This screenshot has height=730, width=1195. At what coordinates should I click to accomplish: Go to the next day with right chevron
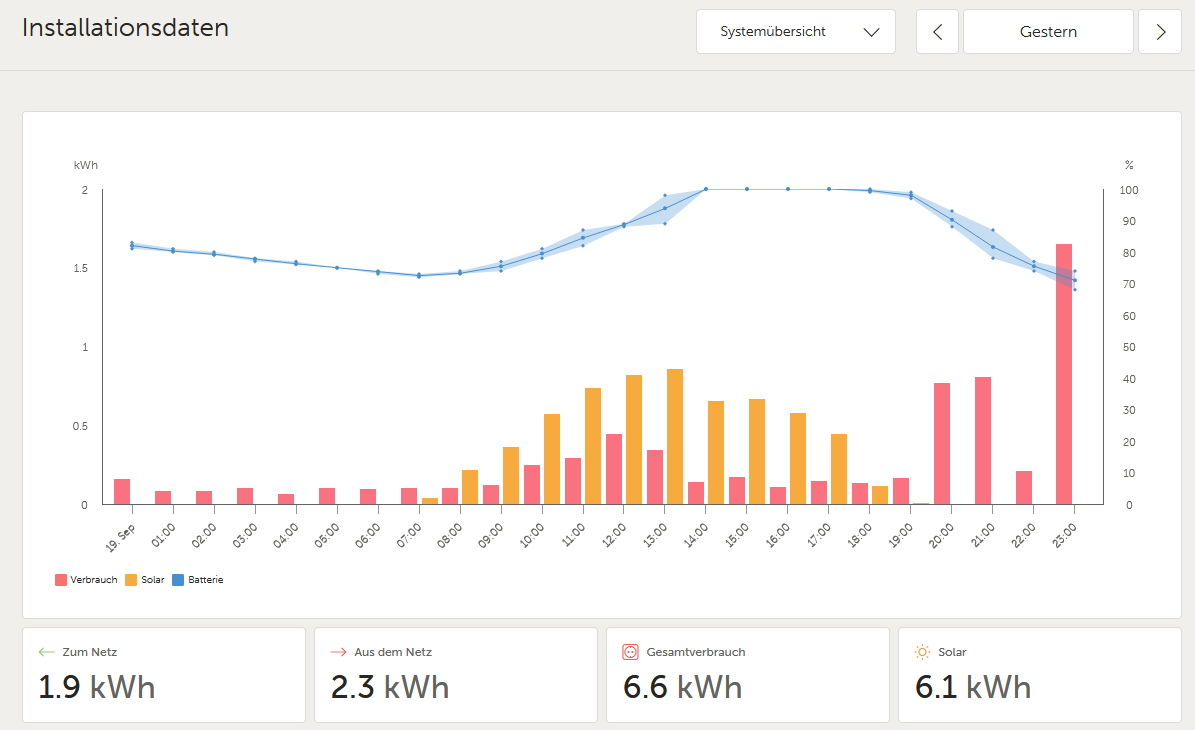point(1160,32)
